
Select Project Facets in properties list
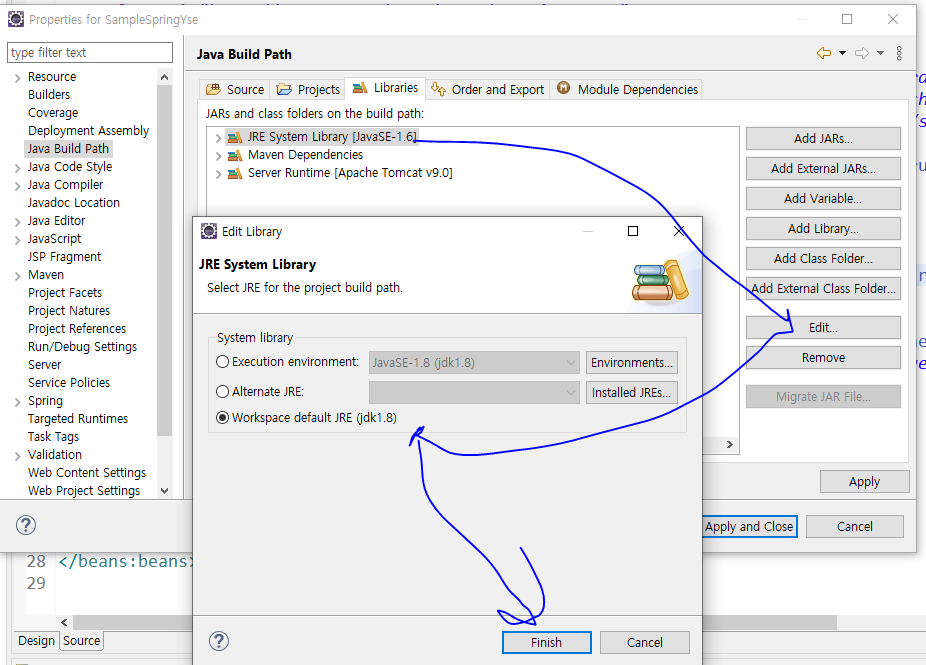(x=65, y=293)
